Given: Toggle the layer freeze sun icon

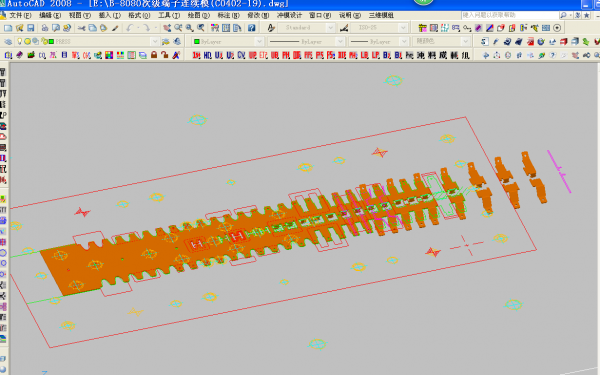Looking at the screenshot, I should (27, 41).
